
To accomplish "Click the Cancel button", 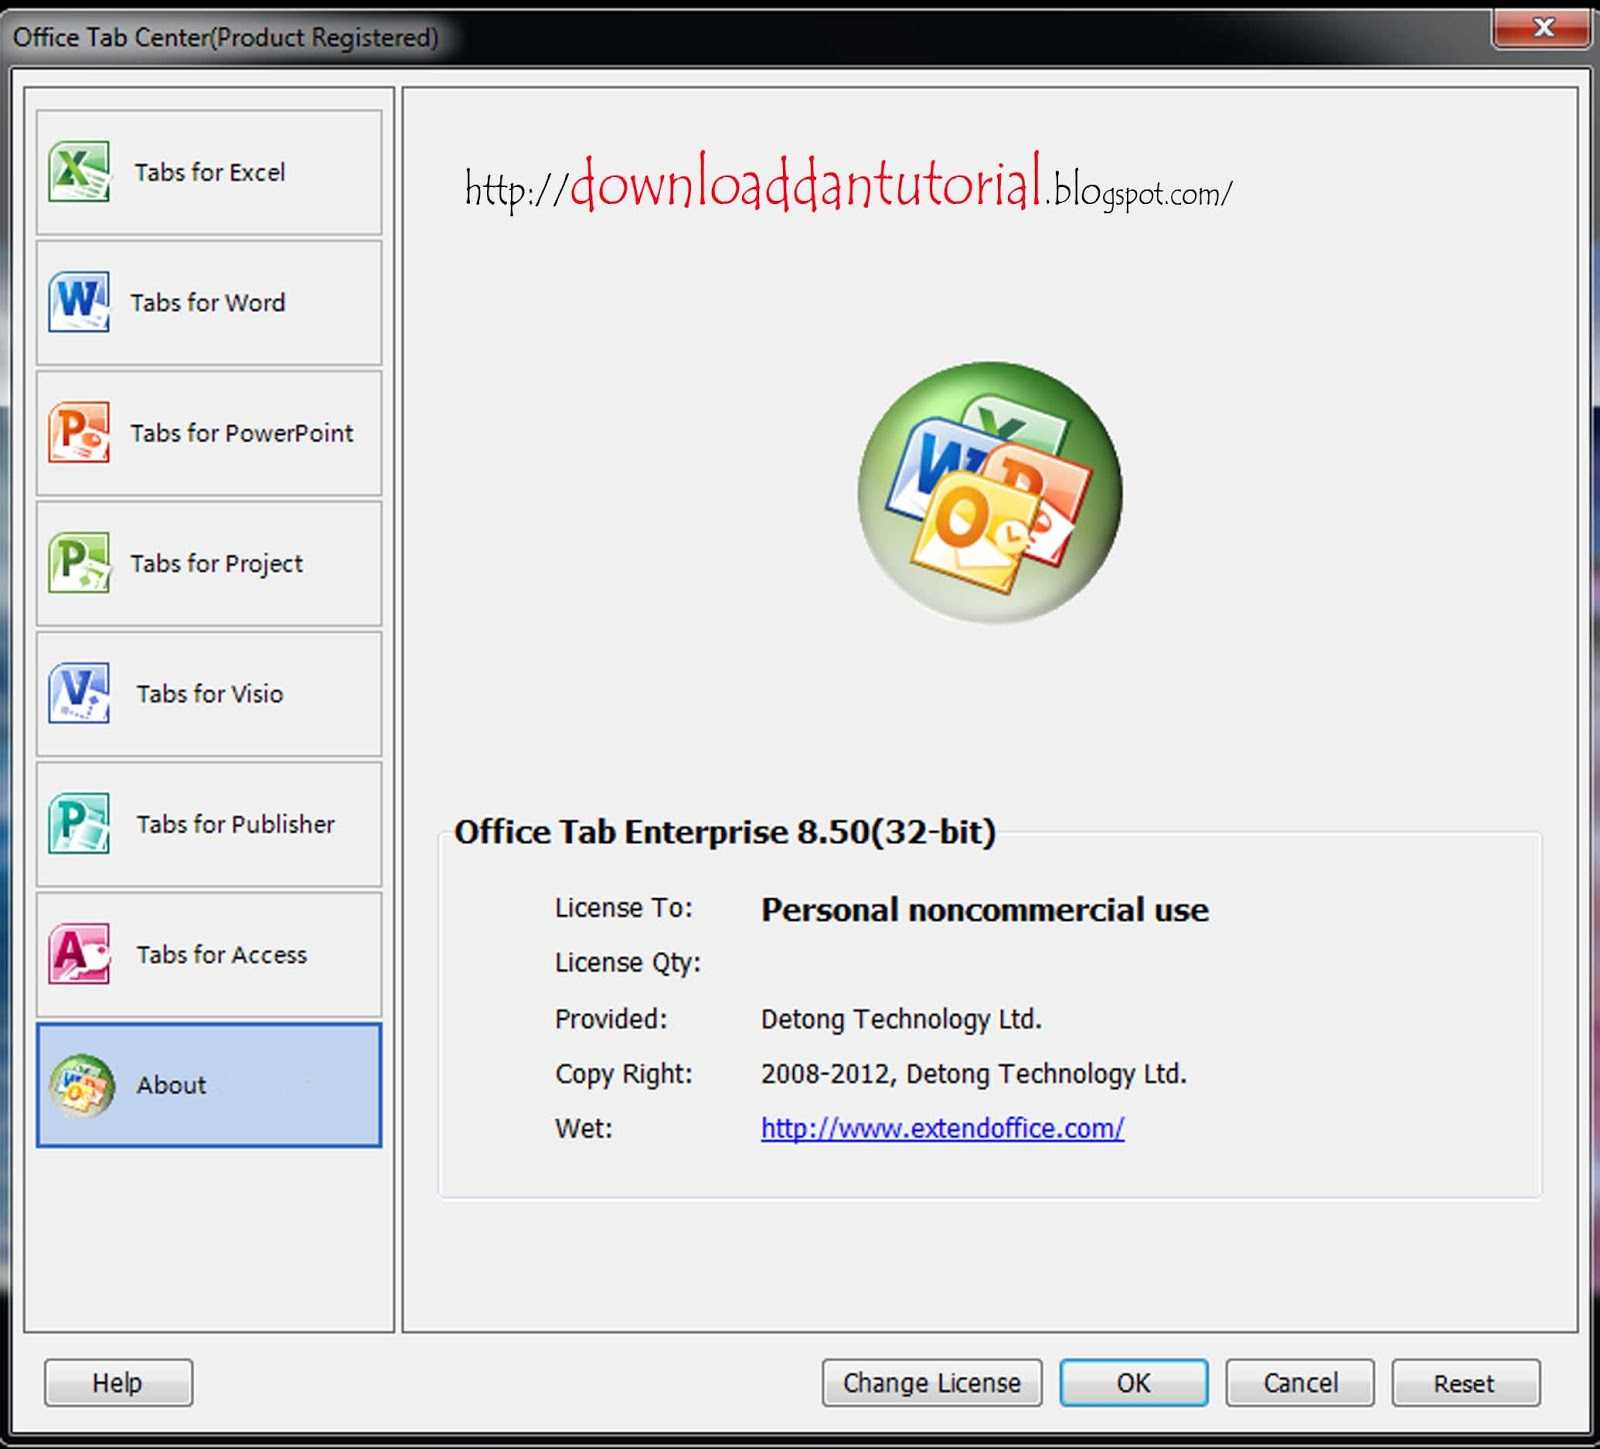I will click(1300, 1383).
